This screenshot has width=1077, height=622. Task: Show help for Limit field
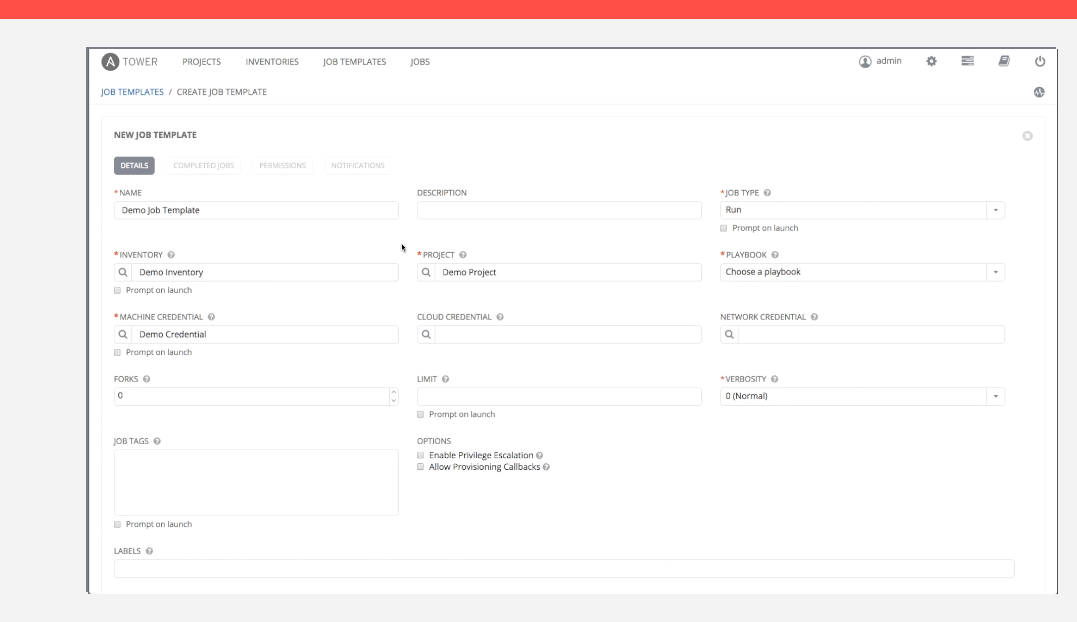tap(445, 379)
